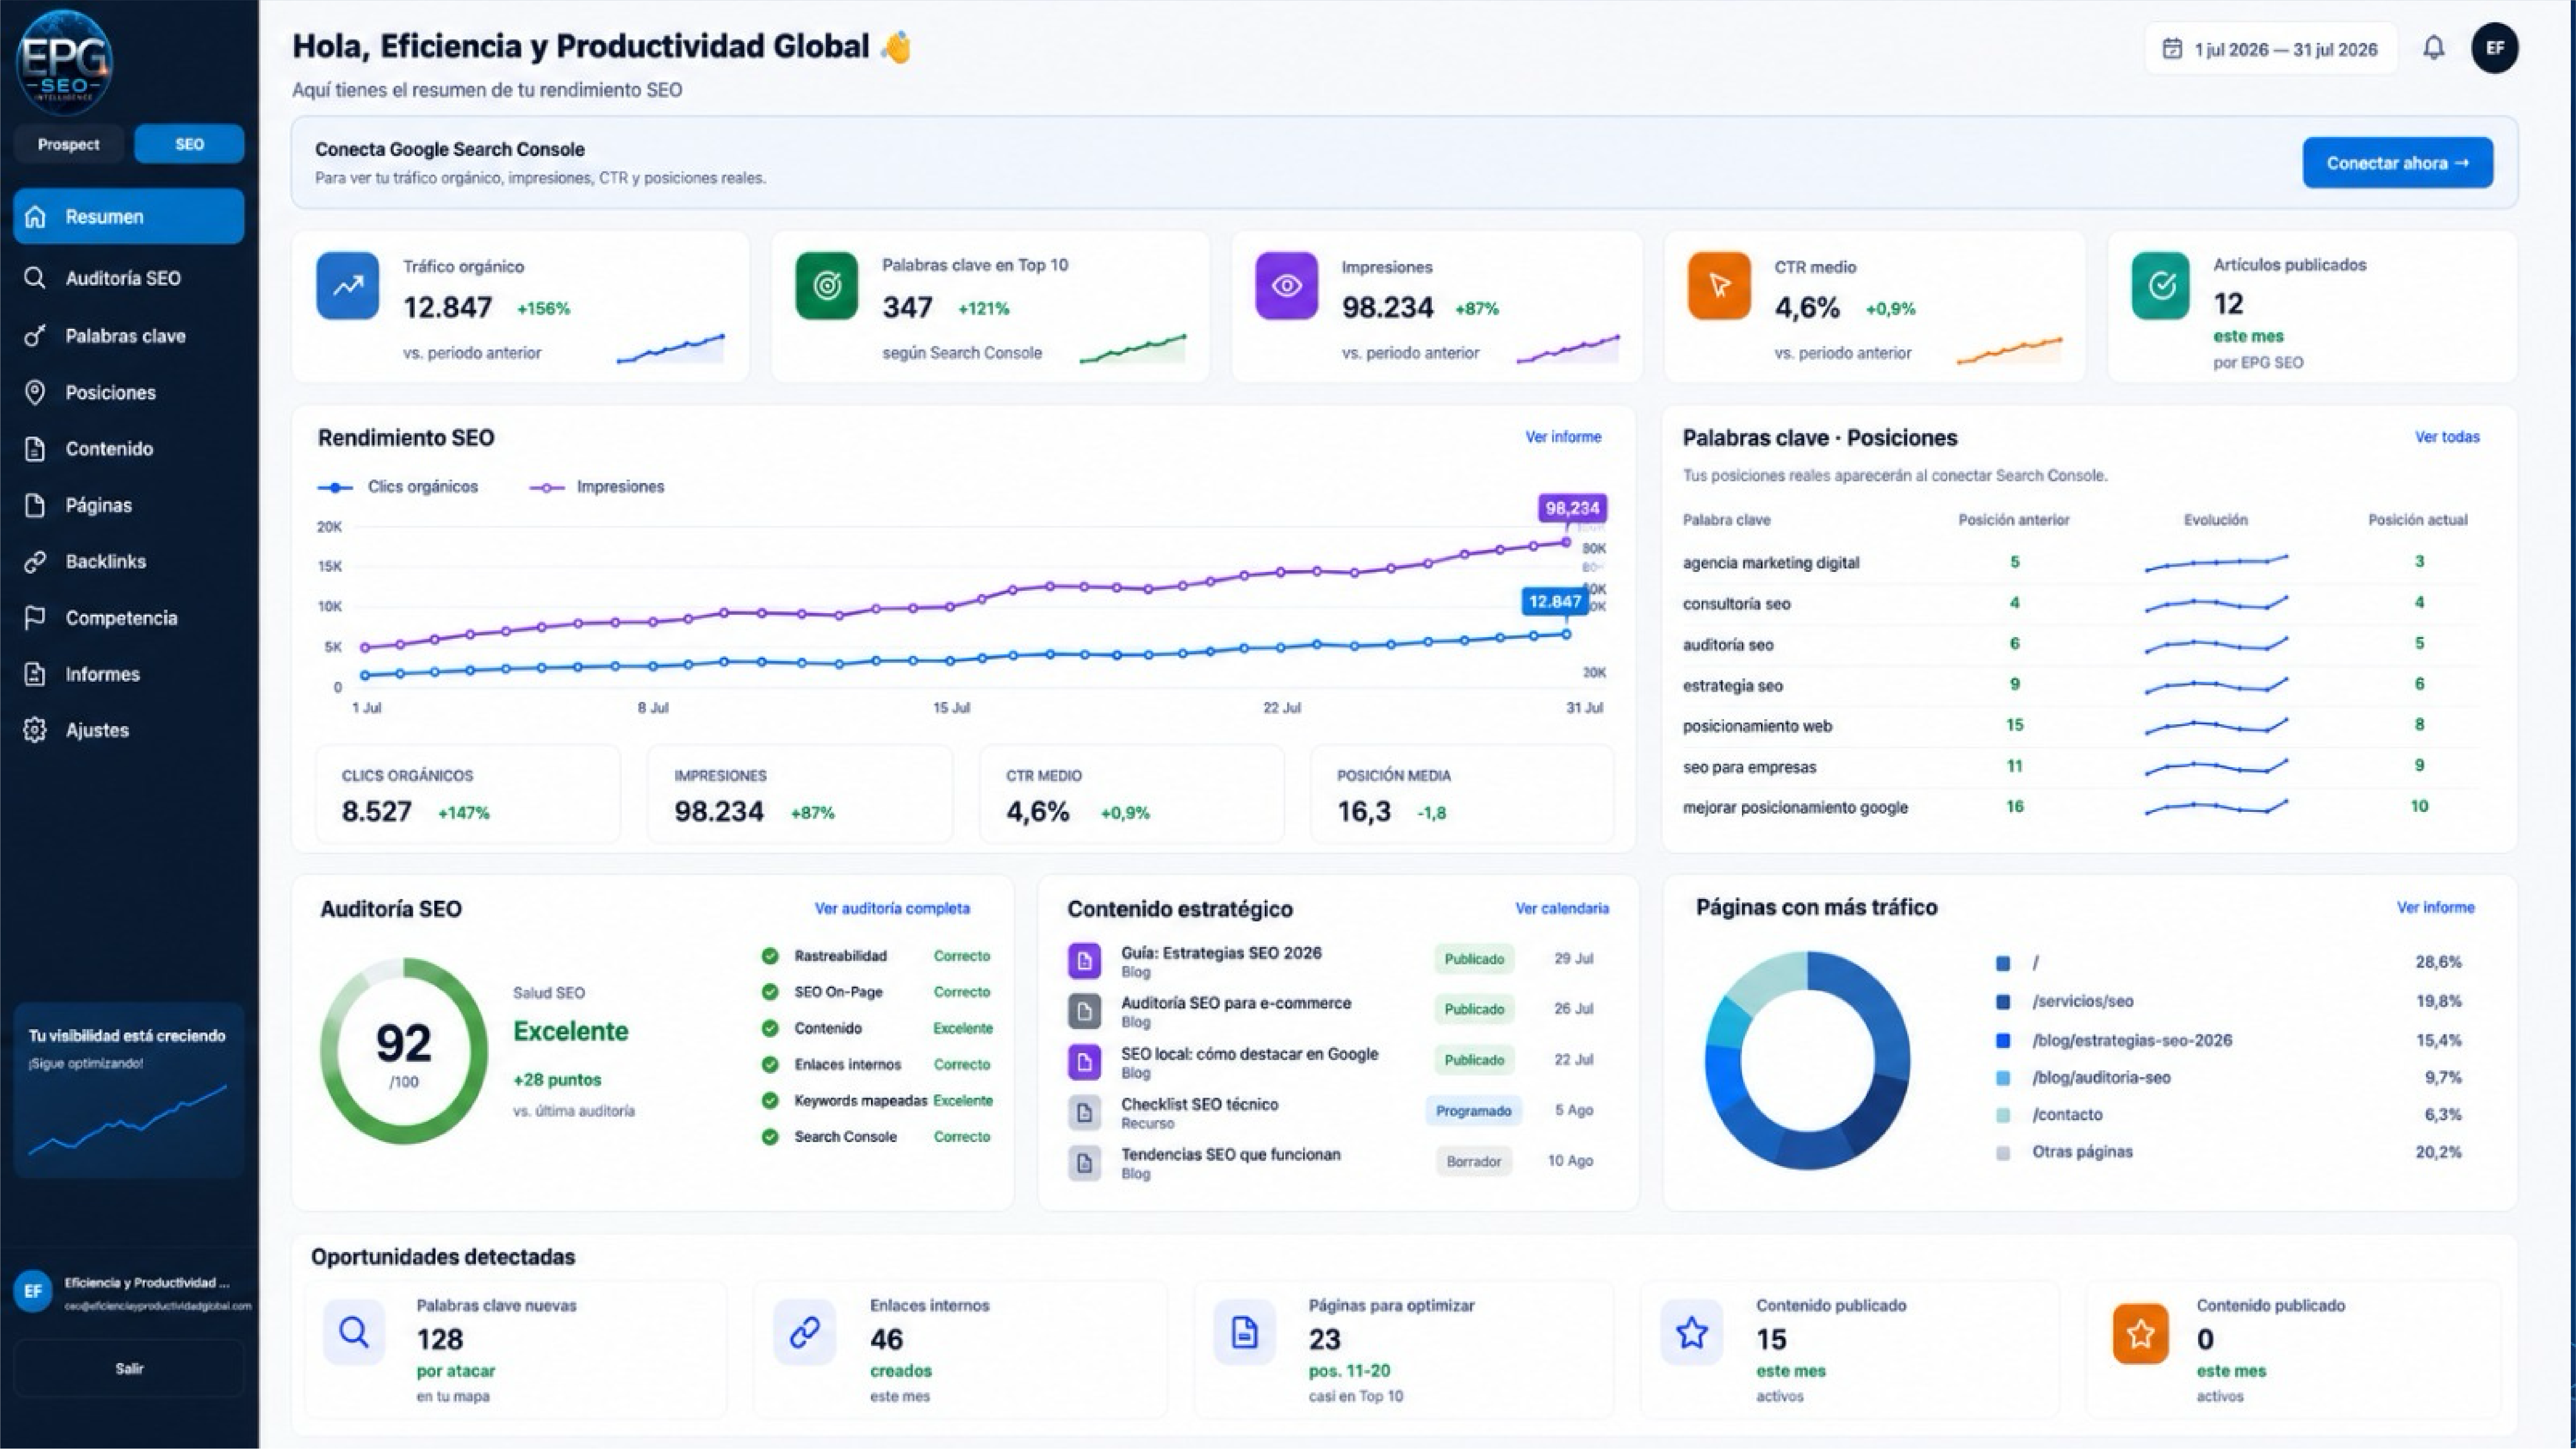2576x1449 pixels.
Task: Click the Tendencias SEO que funcionan document icon
Action: click(x=1084, y=1163)
